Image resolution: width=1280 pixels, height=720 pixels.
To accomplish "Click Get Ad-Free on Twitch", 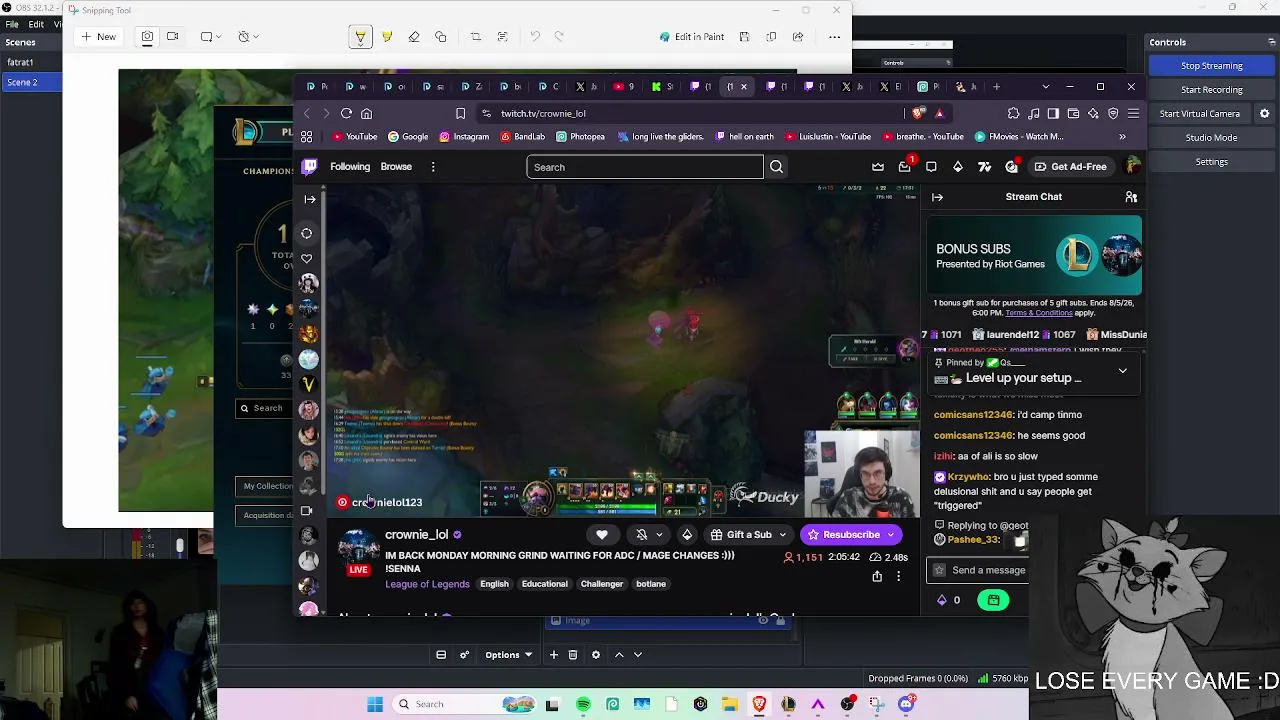I will click(x=1070, y=167).
